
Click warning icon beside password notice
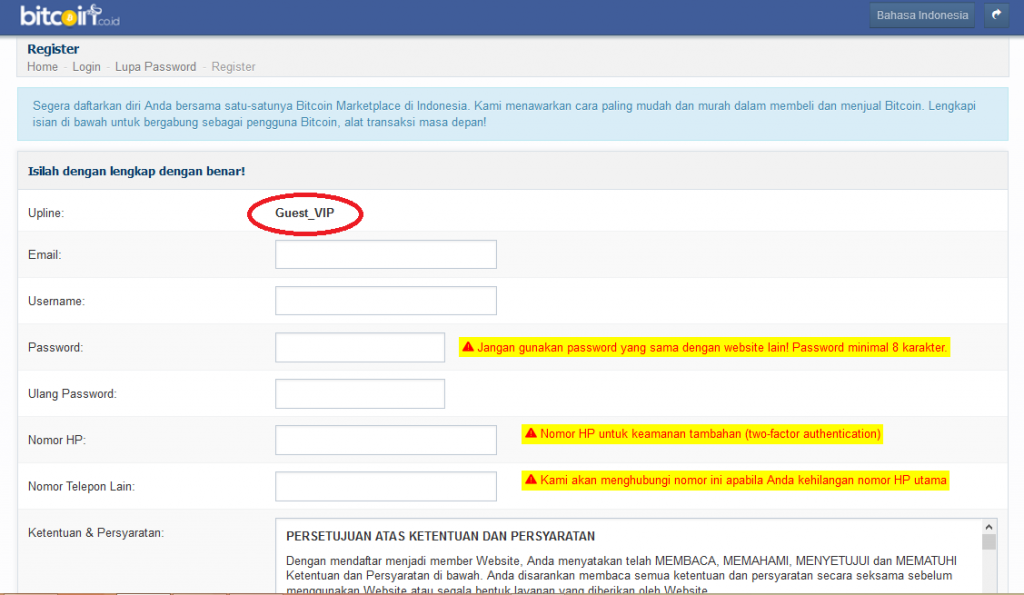point(467,348)
